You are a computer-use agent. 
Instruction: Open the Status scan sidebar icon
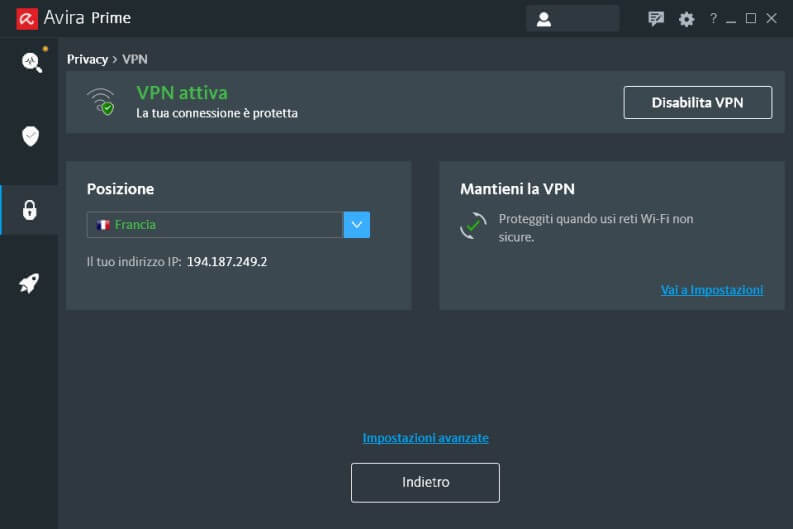tap(31, 62)
